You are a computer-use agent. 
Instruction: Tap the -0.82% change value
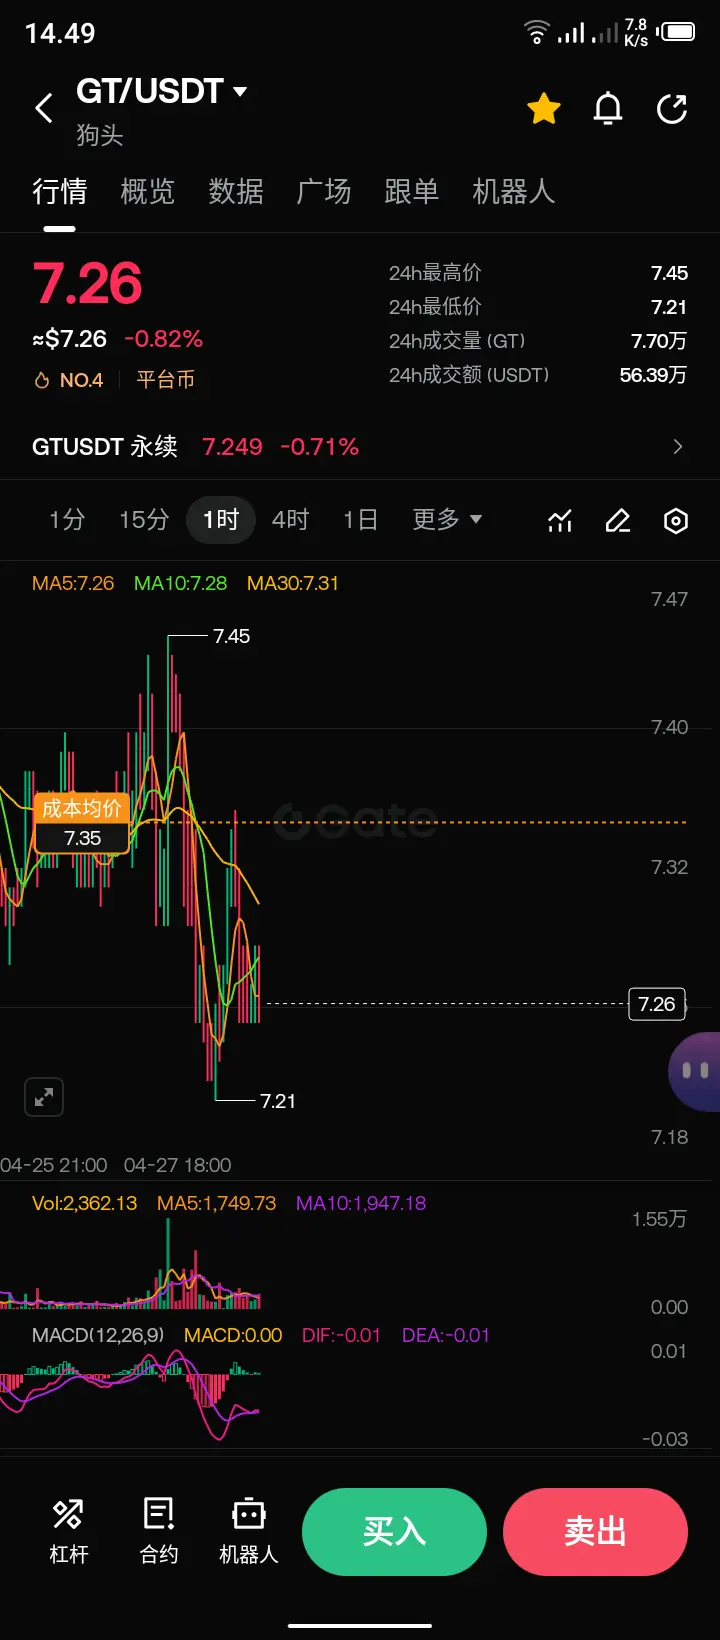click(164, 339)
